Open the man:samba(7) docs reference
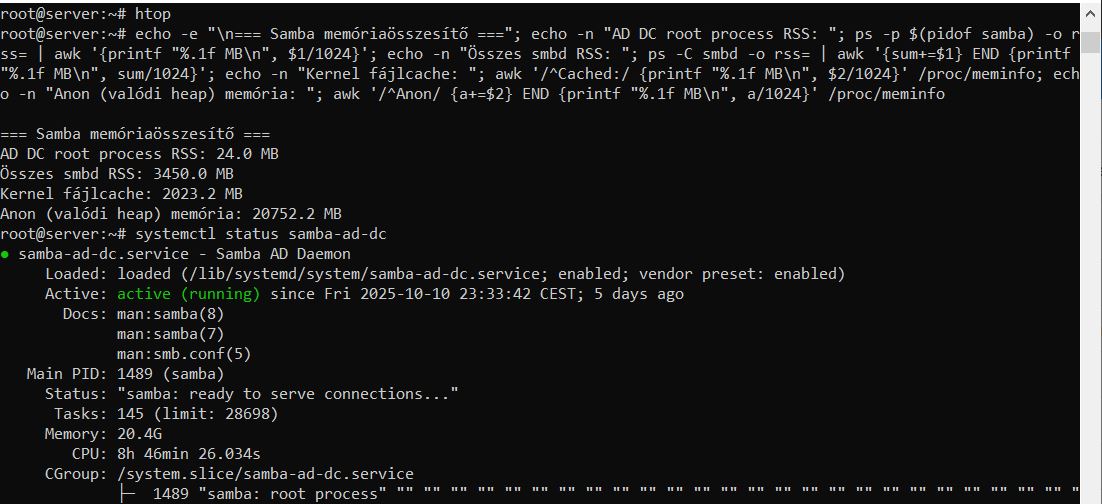 [x=166, y=334]
